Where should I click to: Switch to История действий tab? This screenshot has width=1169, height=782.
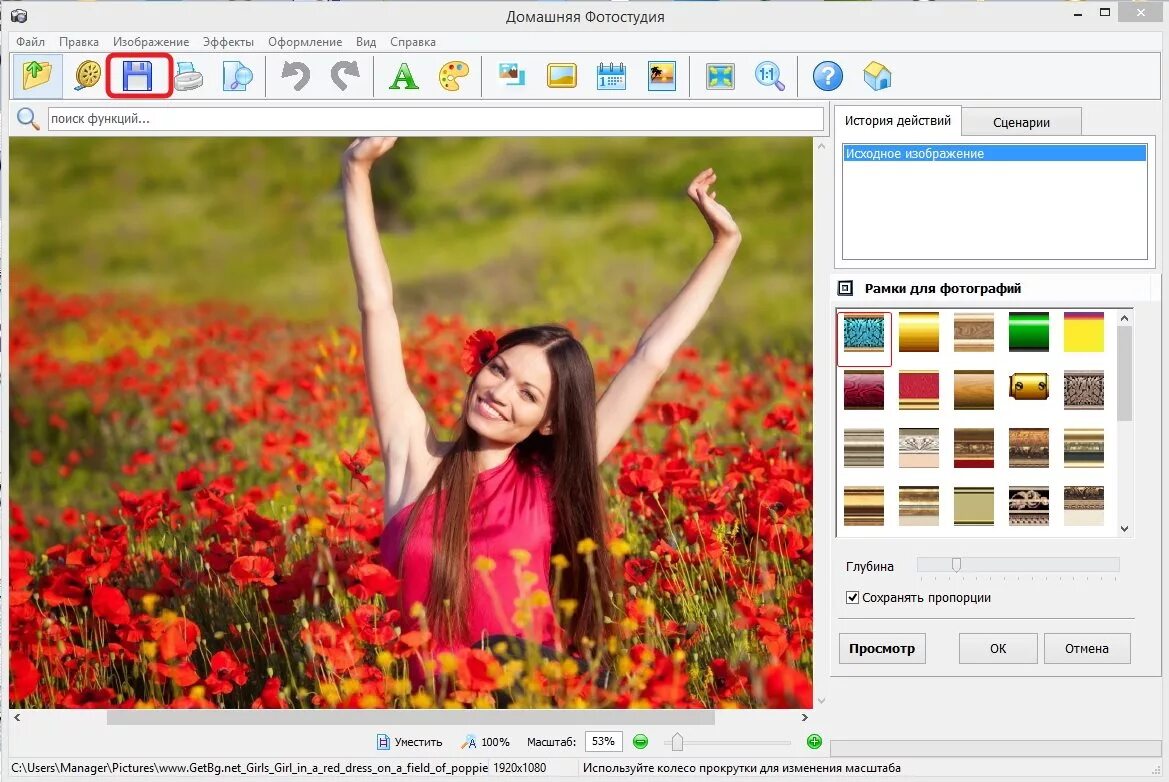click(898, 121)
